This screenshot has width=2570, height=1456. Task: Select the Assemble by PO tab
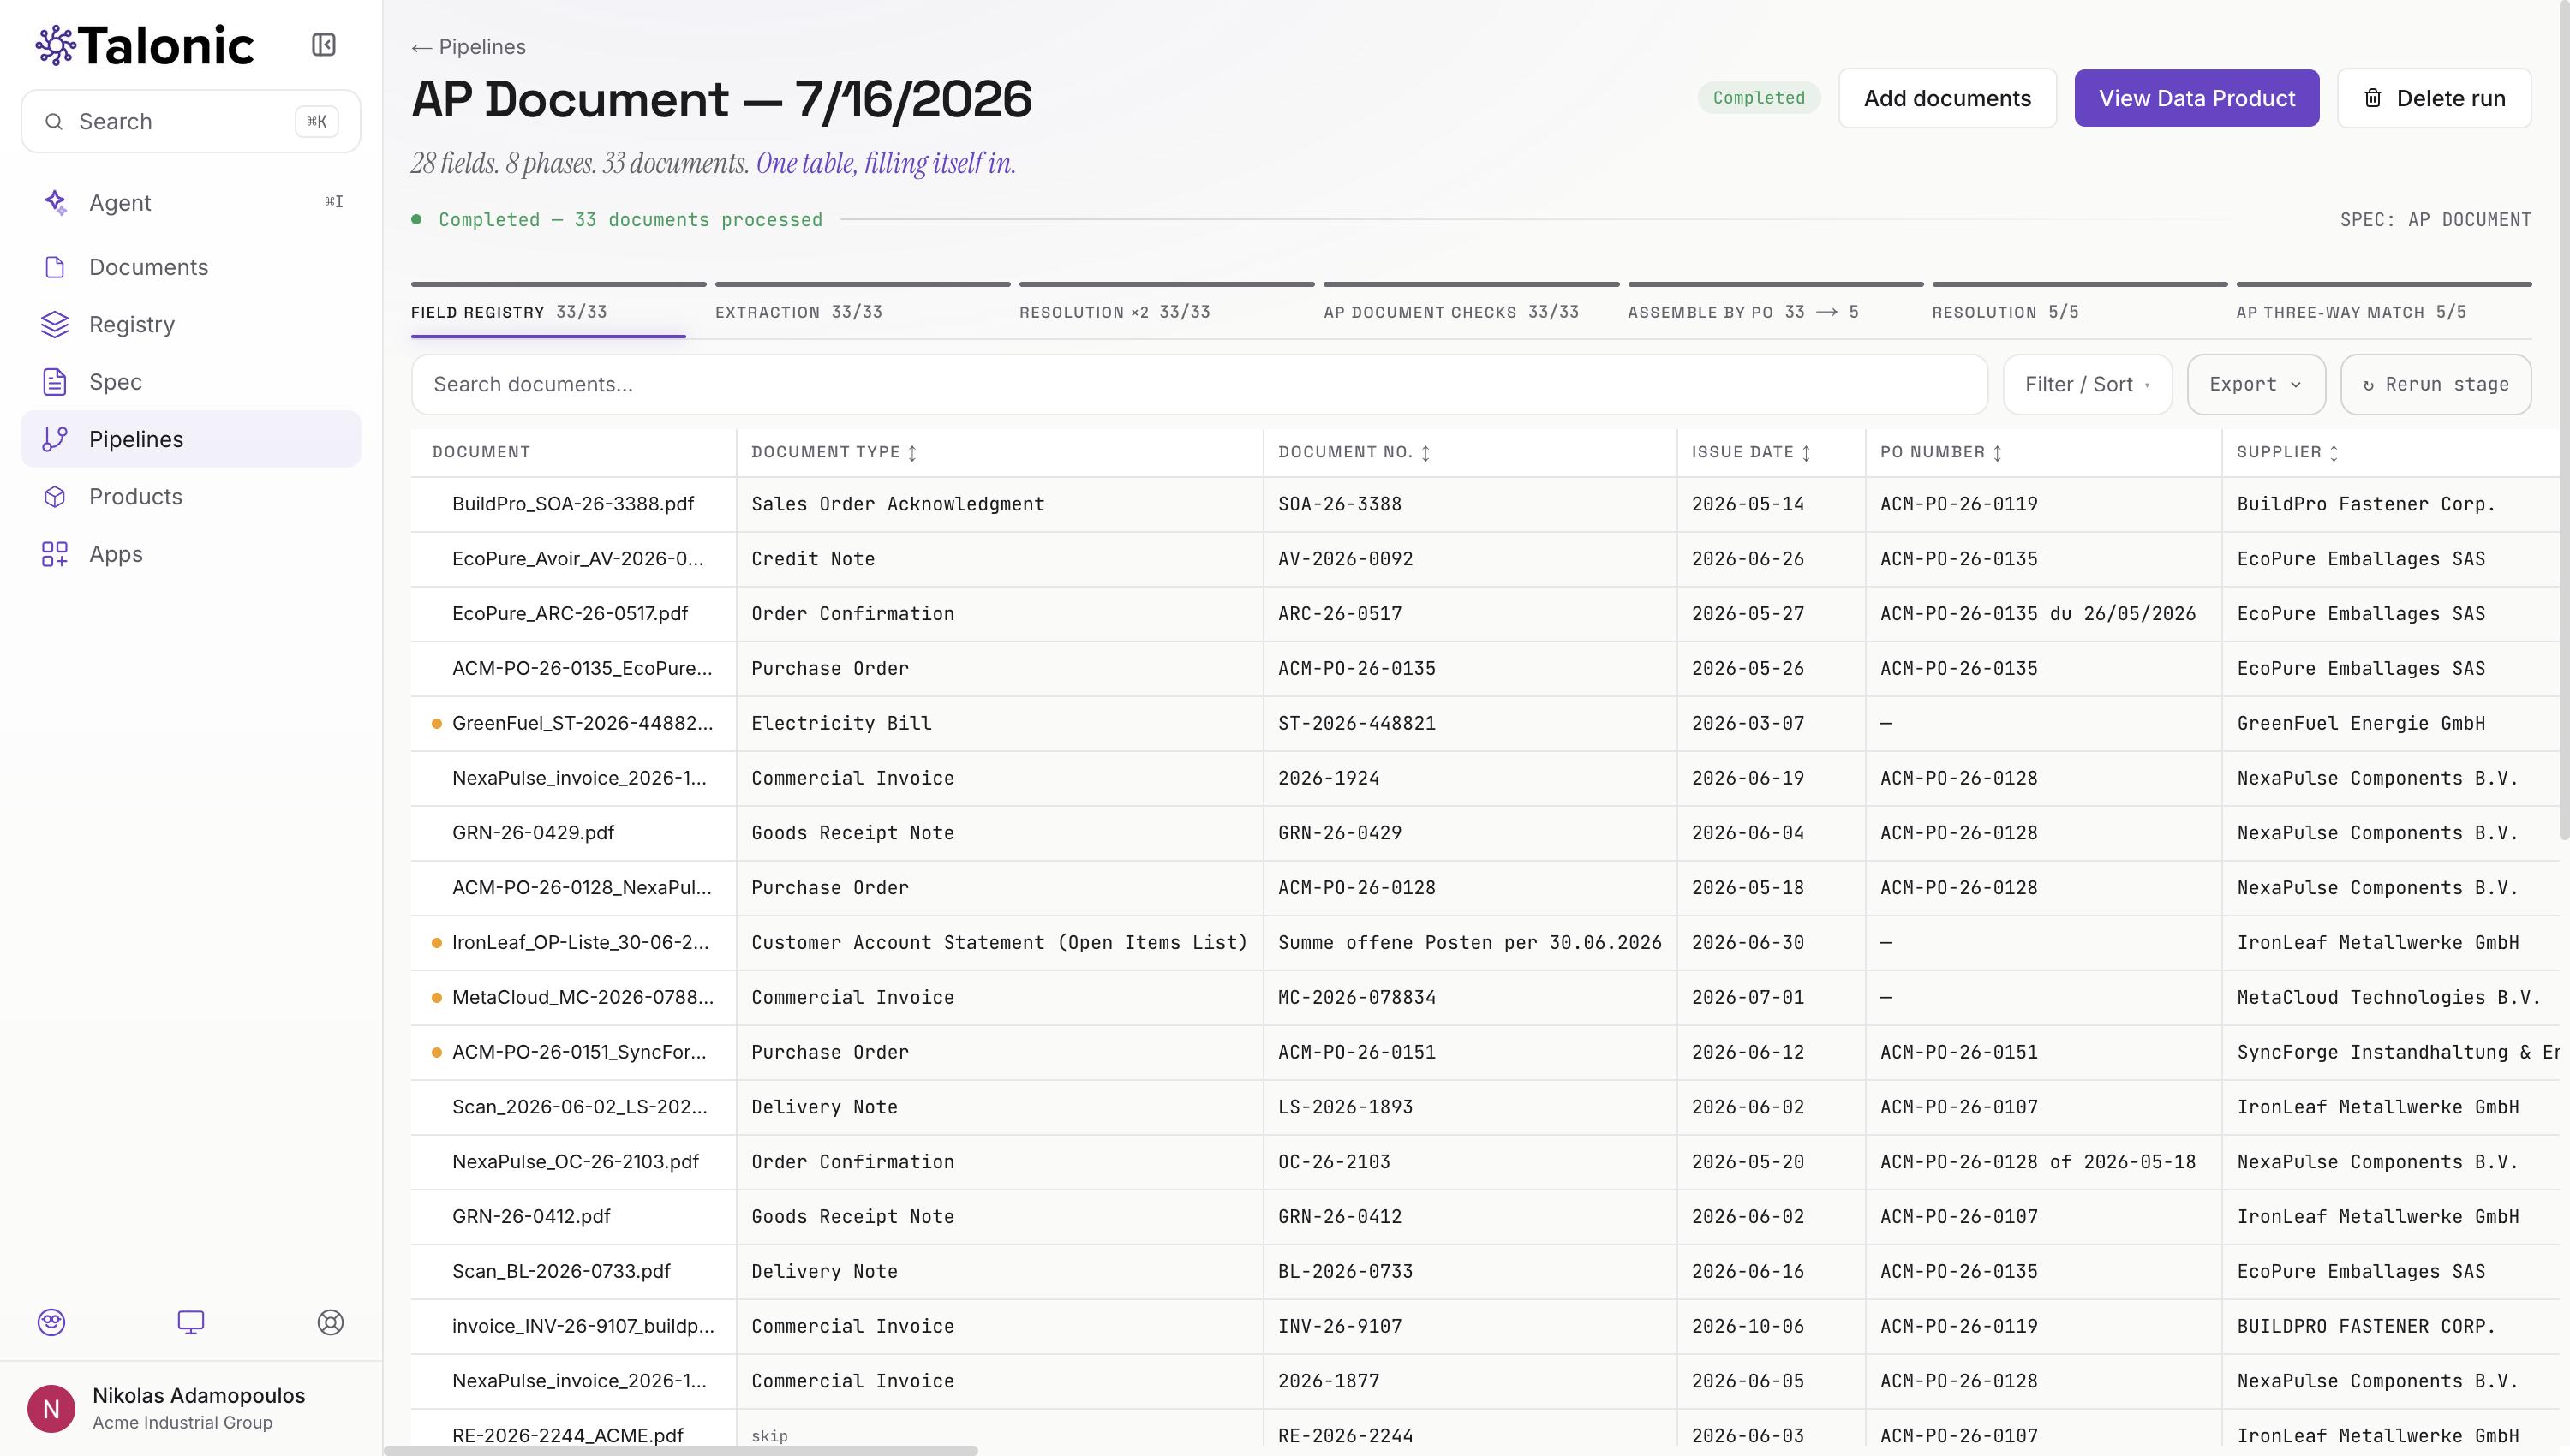pos(1775,311)
